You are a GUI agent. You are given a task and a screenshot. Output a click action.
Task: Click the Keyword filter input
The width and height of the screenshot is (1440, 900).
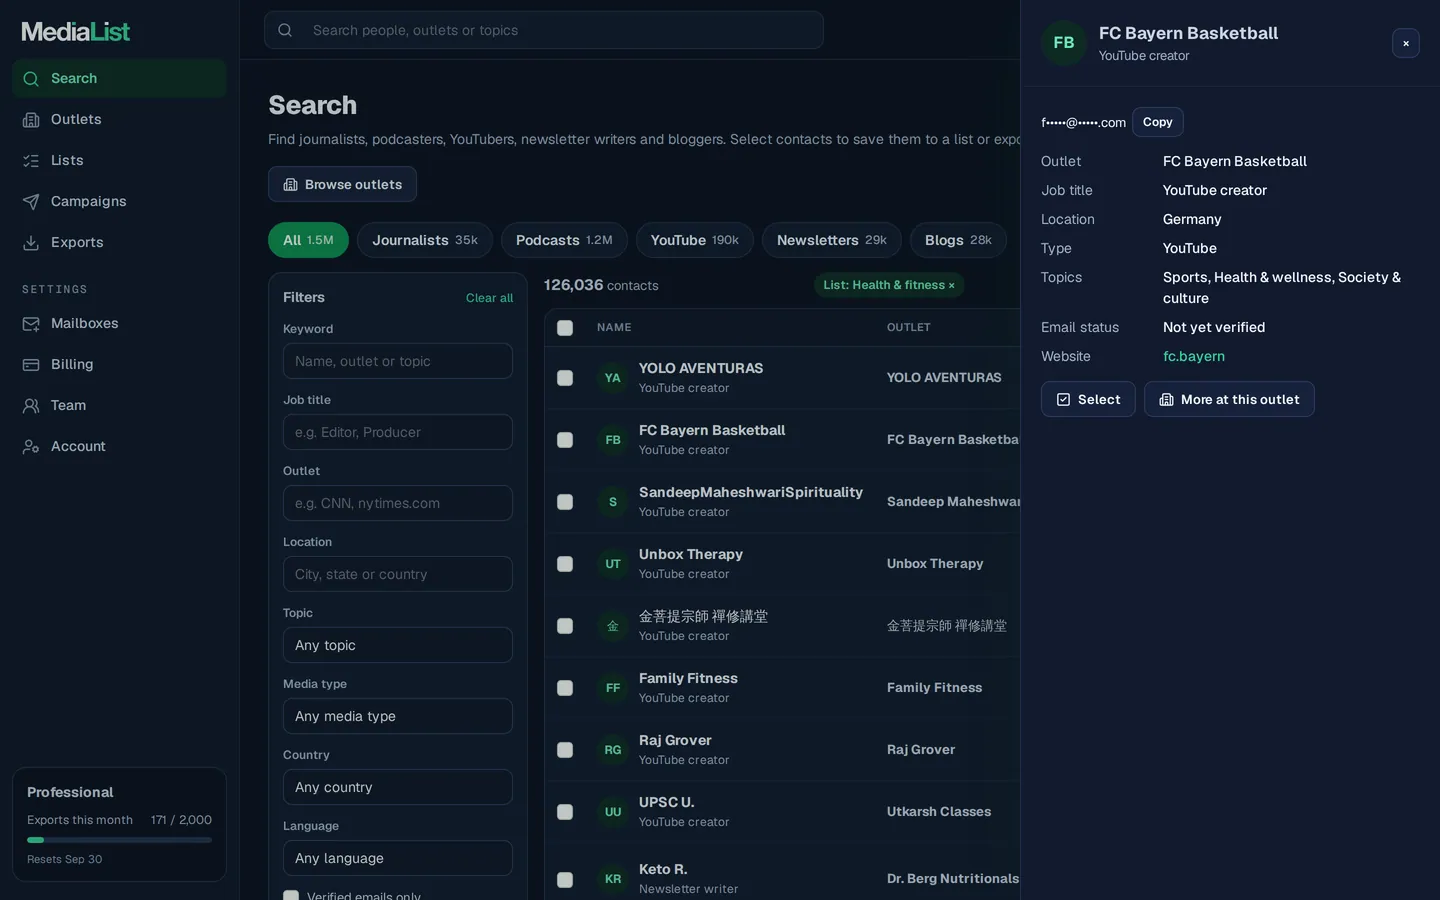point(398,361)
